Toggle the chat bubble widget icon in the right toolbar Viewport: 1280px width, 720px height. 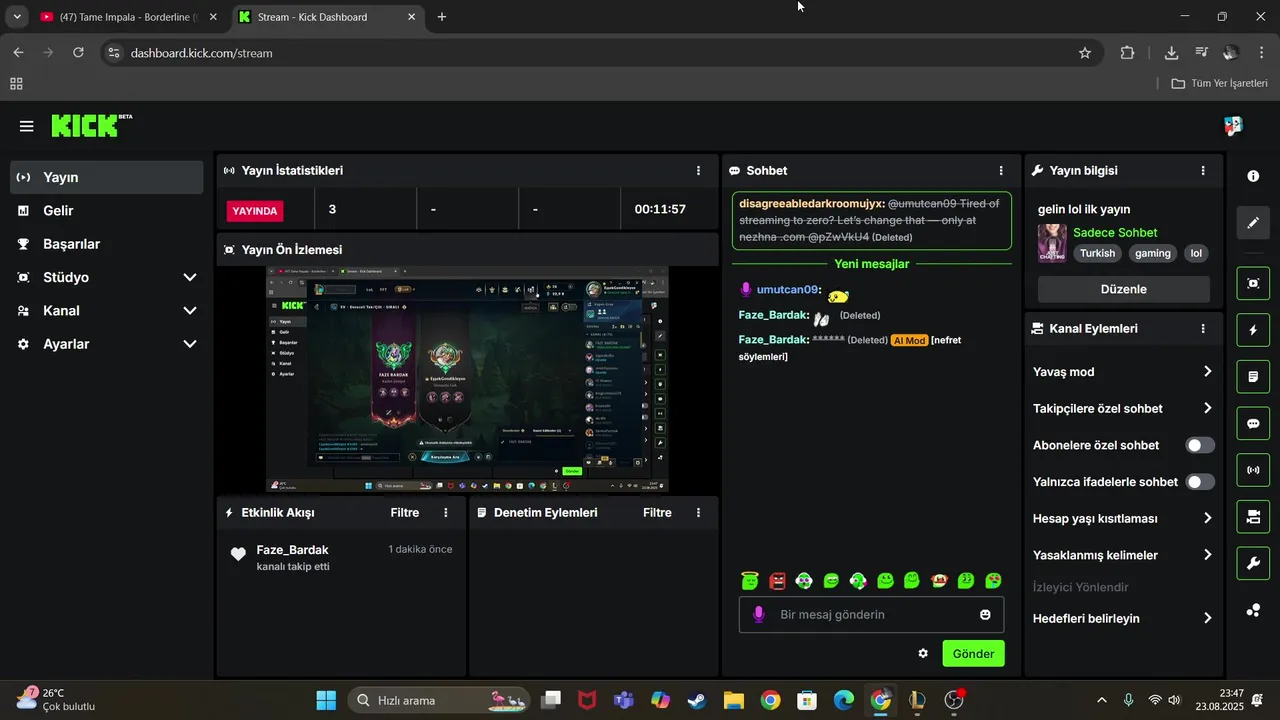point(1253,423)
